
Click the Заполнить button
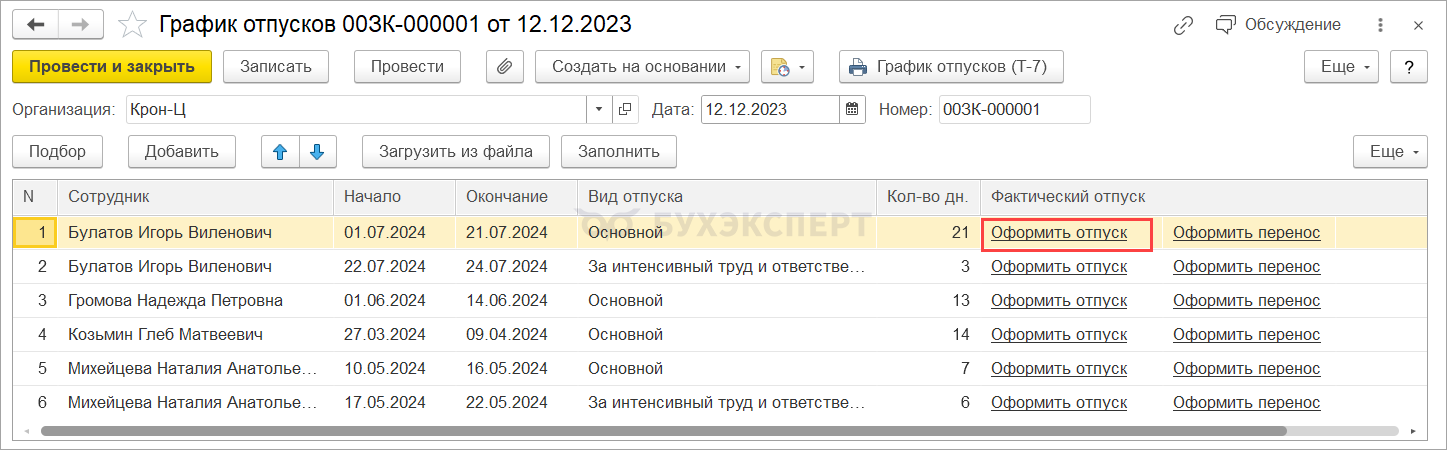coord(619,152)
